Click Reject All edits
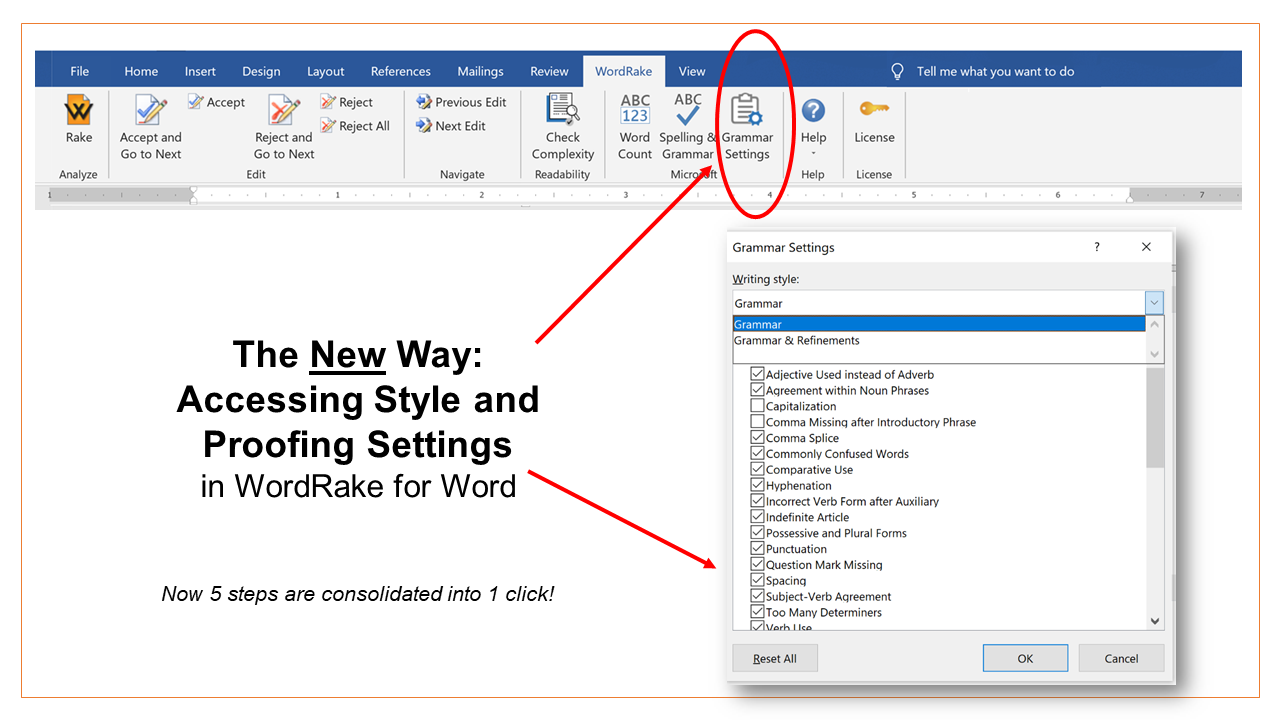 pos(355,126)
